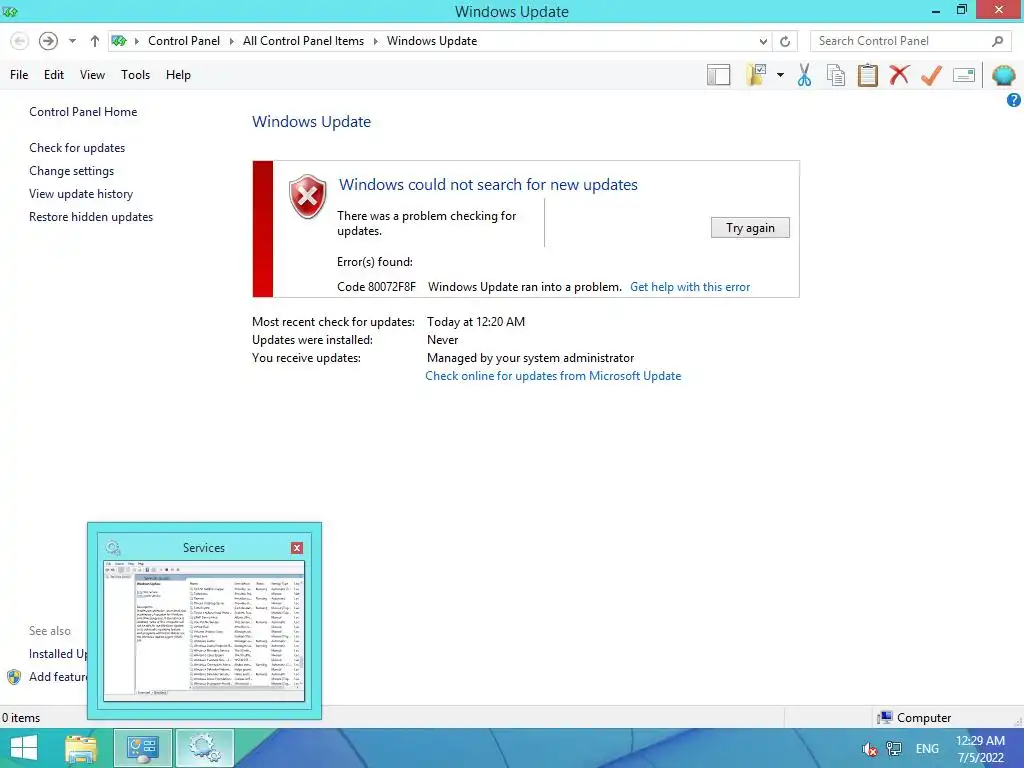The height and width of the screenshot is (768, 1024).
Task: Click Check online for updates from Microsoft Update
Action: coord(553,376)
